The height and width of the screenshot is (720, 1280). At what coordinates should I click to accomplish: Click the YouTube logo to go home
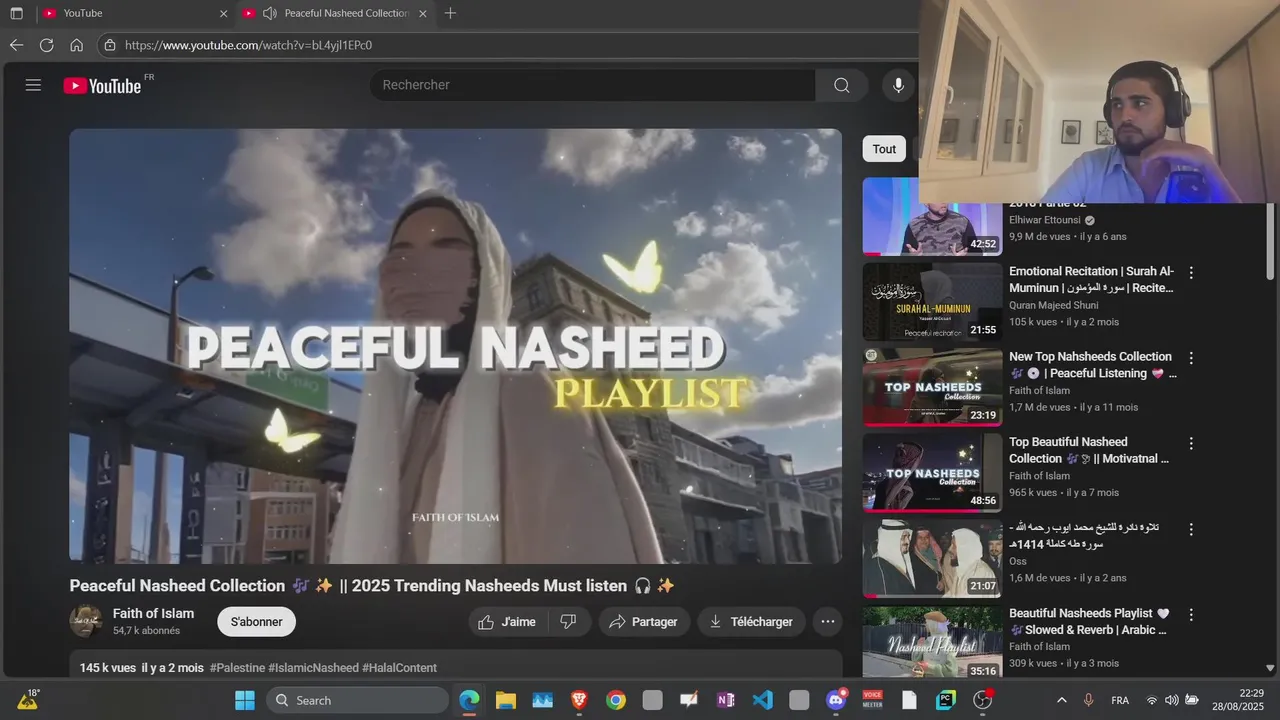coord(103,85)
